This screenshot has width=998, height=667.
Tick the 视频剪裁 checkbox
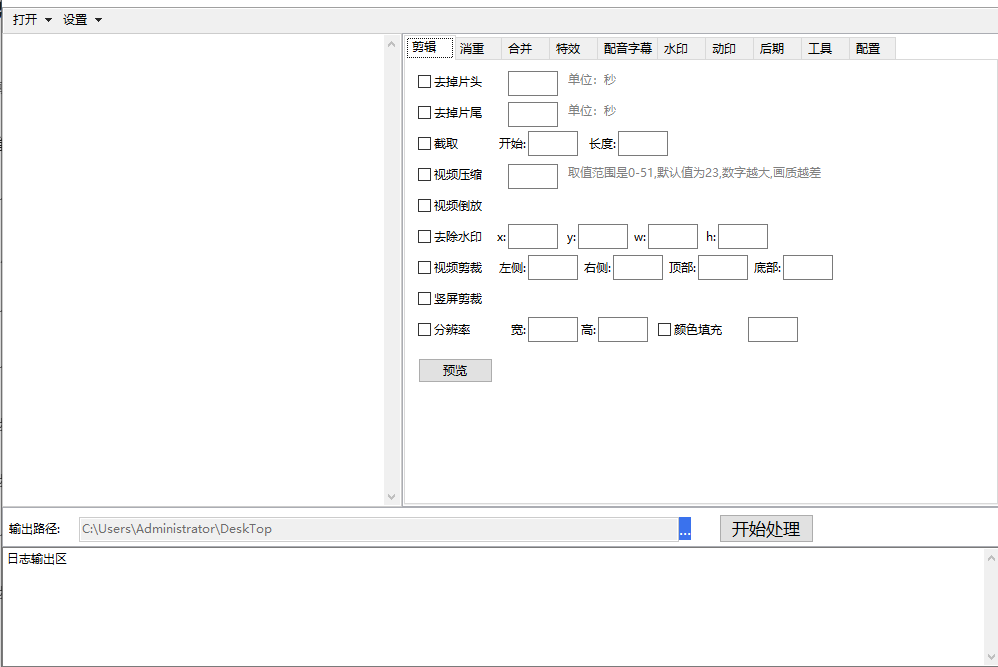point(425,268)
